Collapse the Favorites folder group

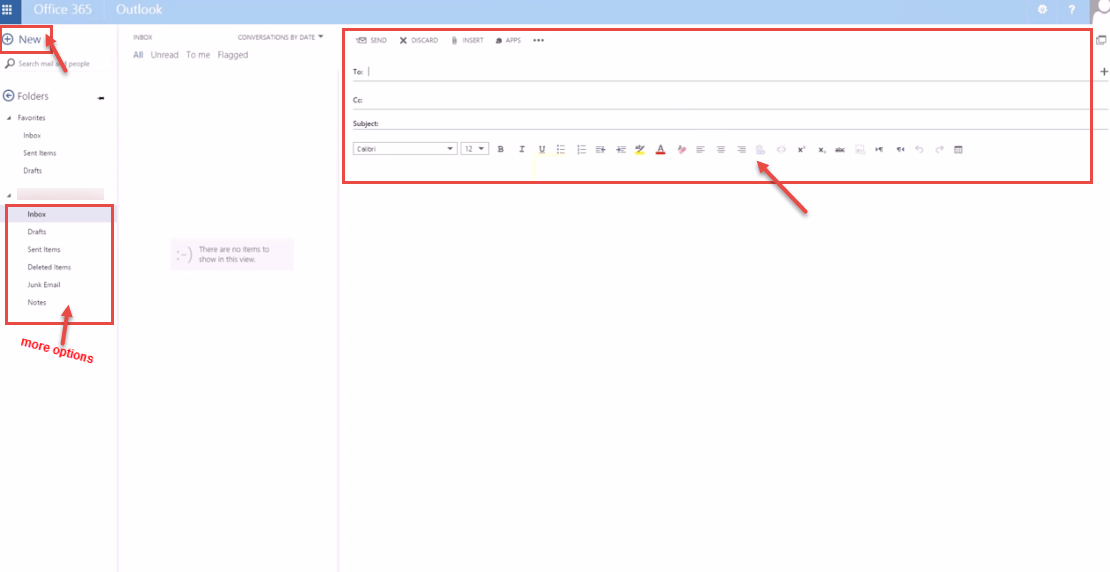point(8,118)
